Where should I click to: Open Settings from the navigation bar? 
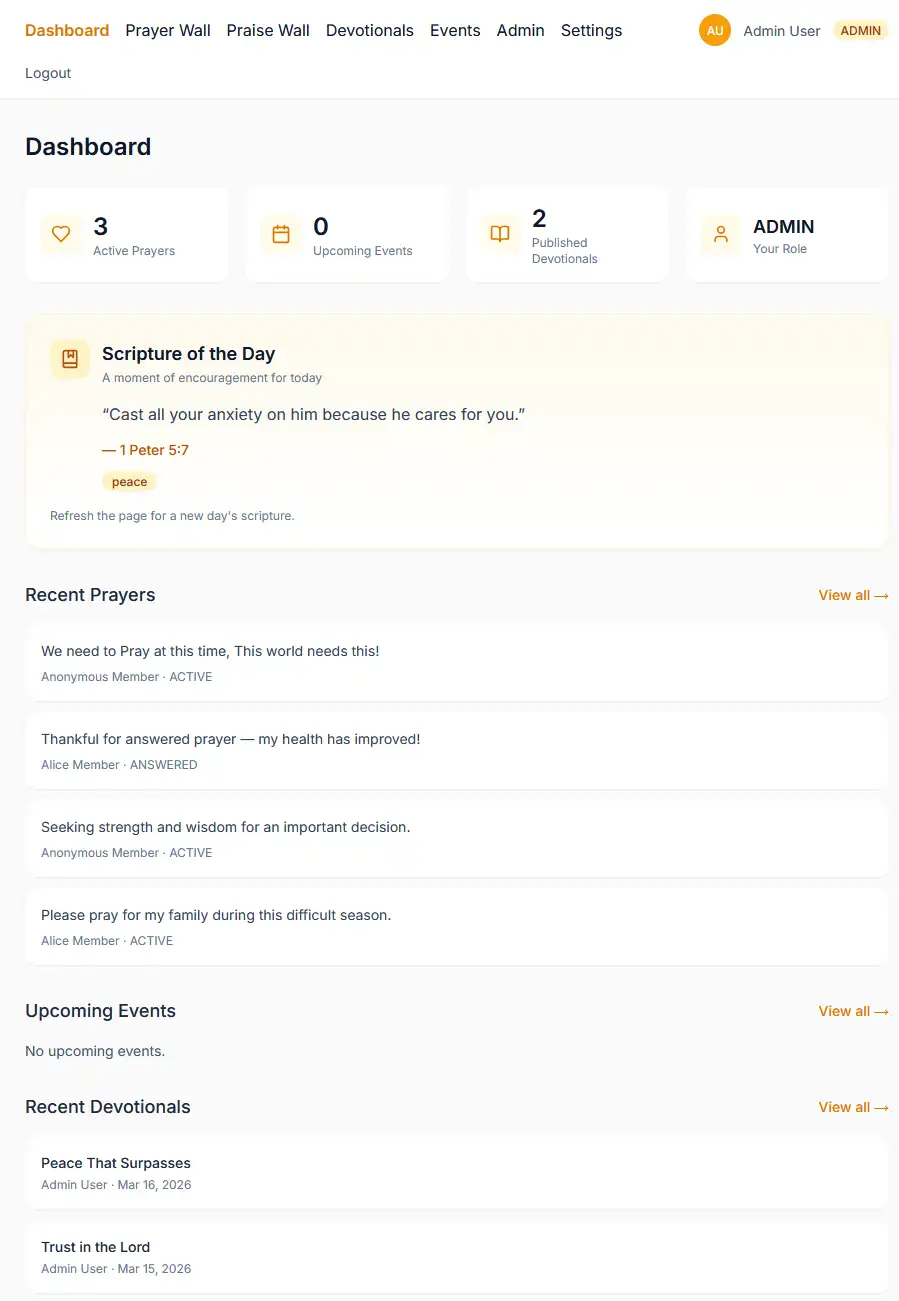(591, 30)
